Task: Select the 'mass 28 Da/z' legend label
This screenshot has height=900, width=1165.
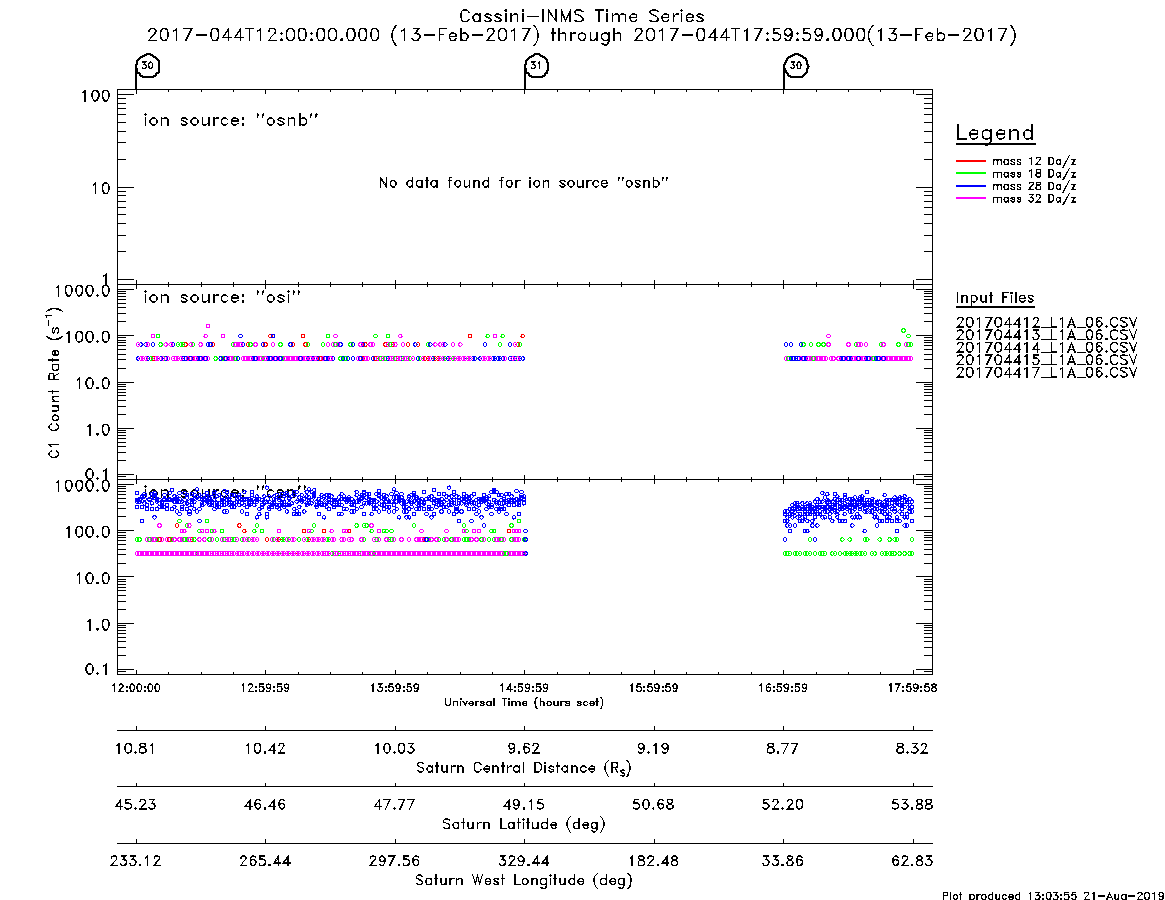Action: click(1034, 187)
